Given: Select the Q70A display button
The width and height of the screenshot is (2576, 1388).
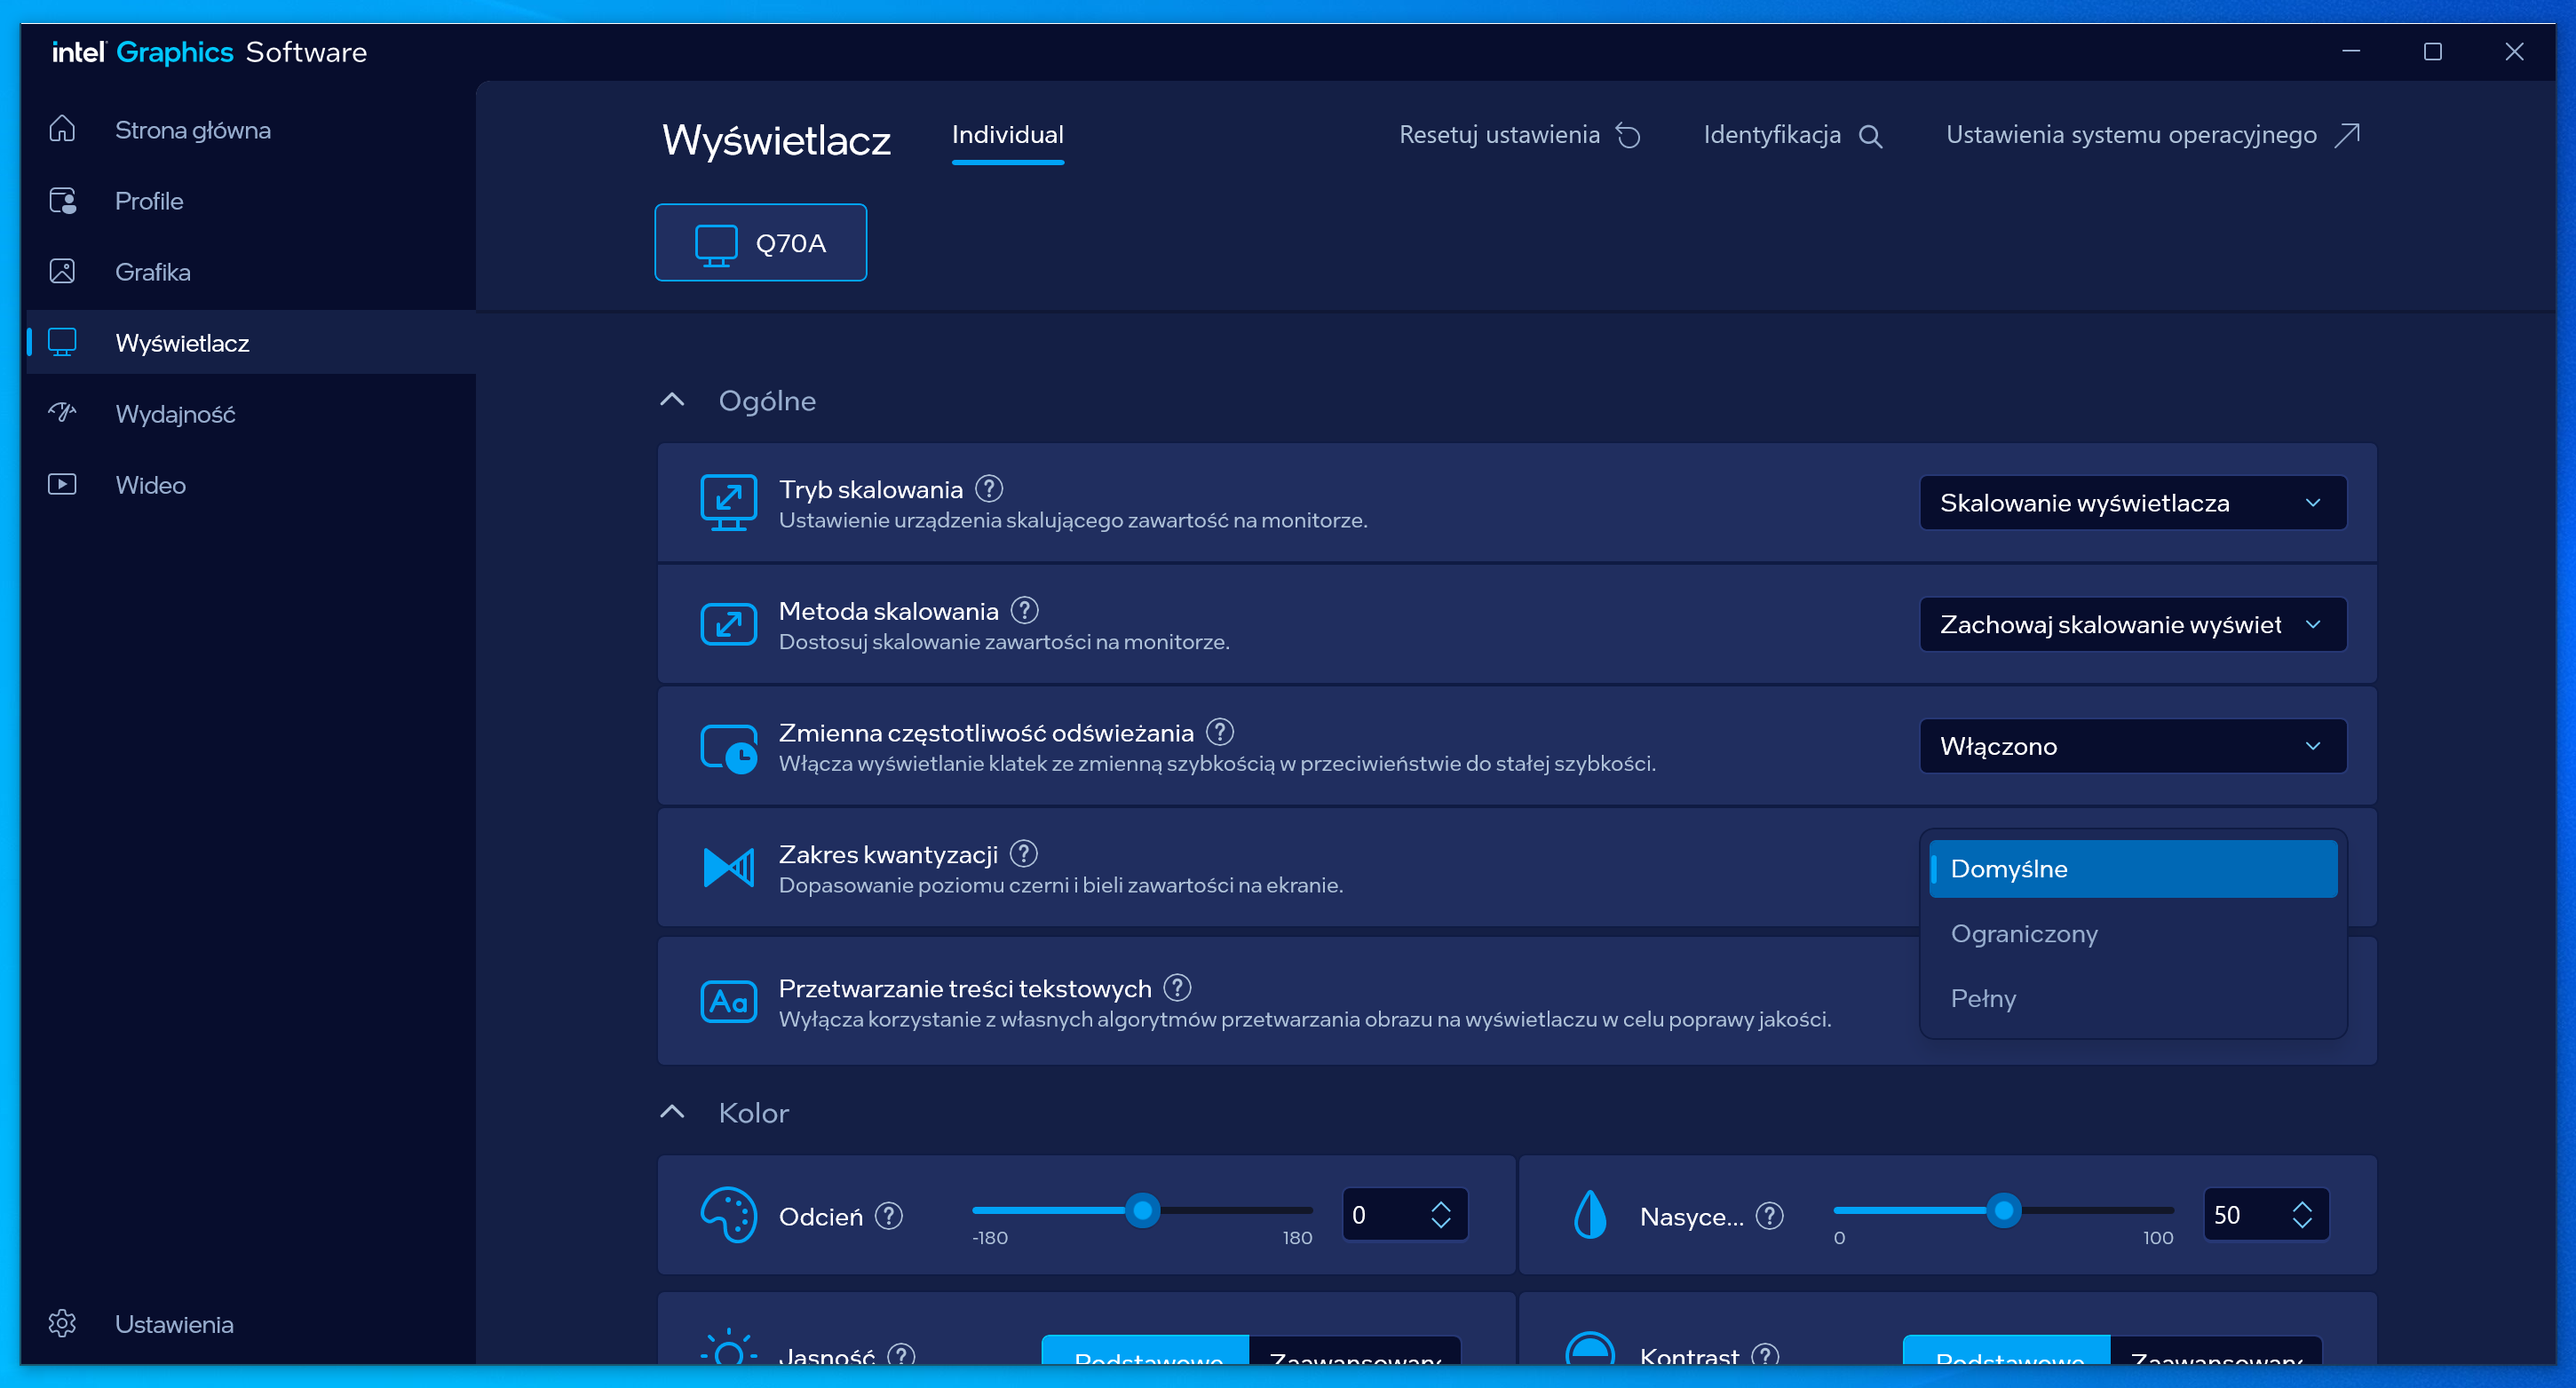Looking at the screenshot, I should click(760, 243).
